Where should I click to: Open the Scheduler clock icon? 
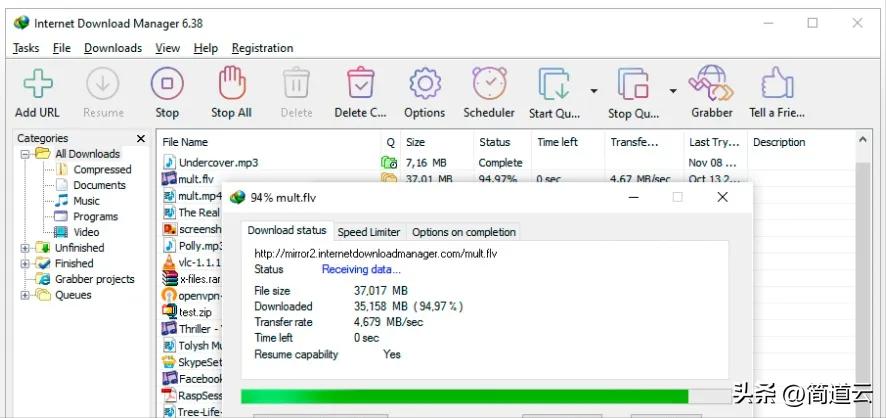(x=489, y=83)
